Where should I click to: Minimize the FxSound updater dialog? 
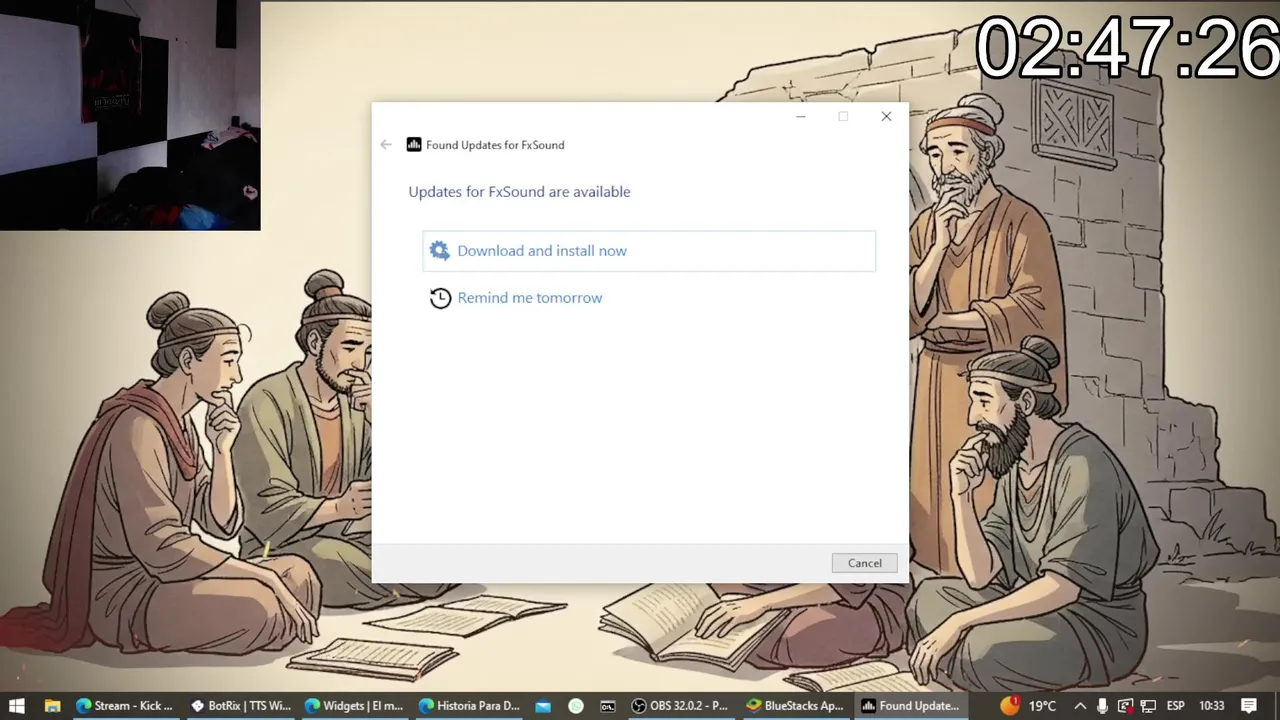800,117
